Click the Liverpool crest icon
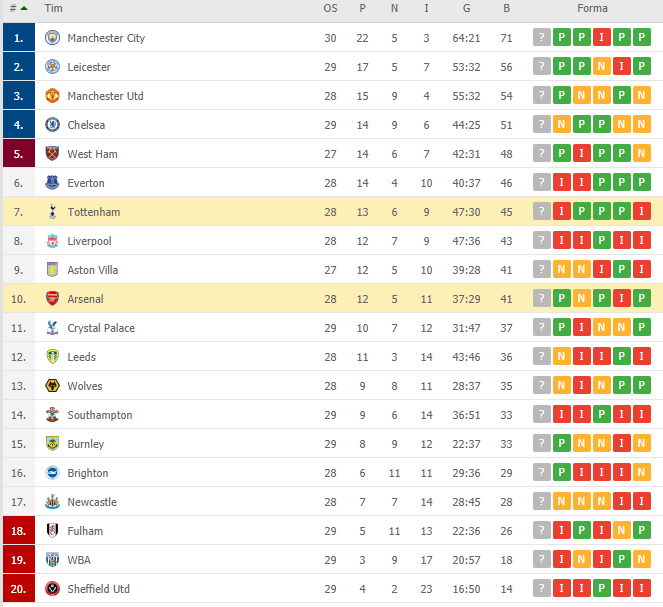Image resolution: width=663 pixels, height=607 pixels. (52, 241)
